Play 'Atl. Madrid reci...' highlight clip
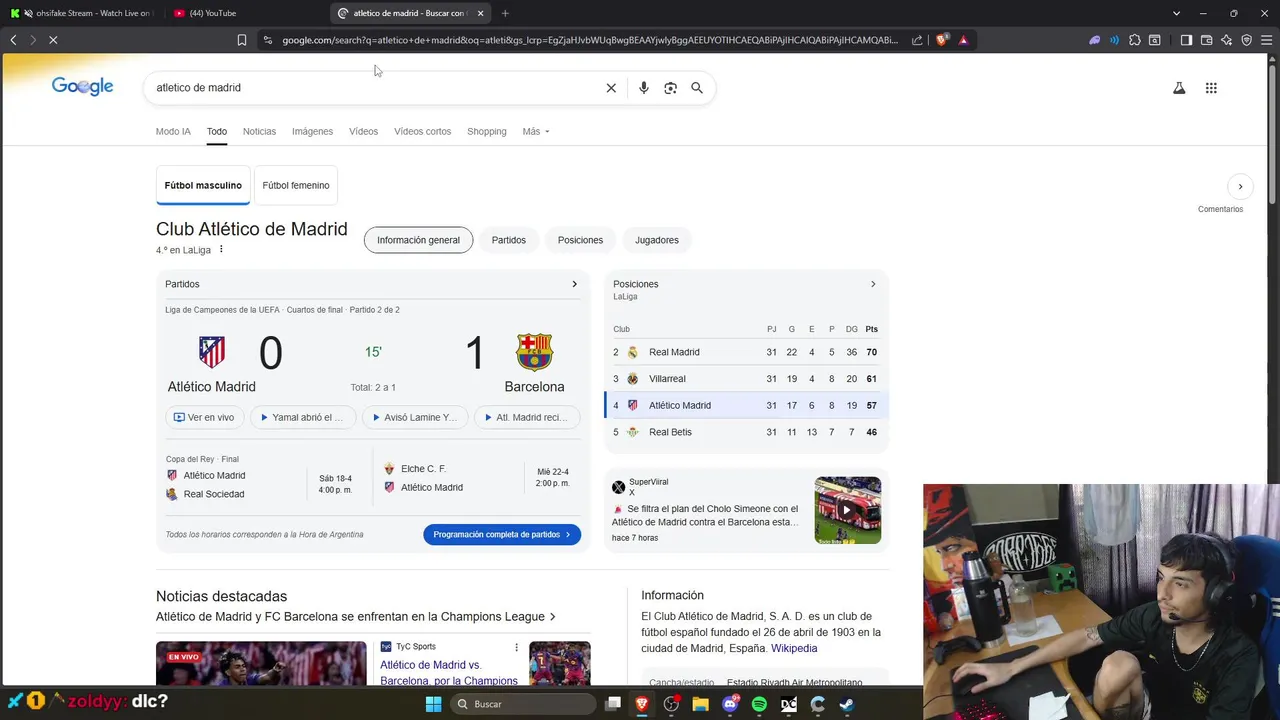The height and width of the screenshot is (720, 1280). 526,417
